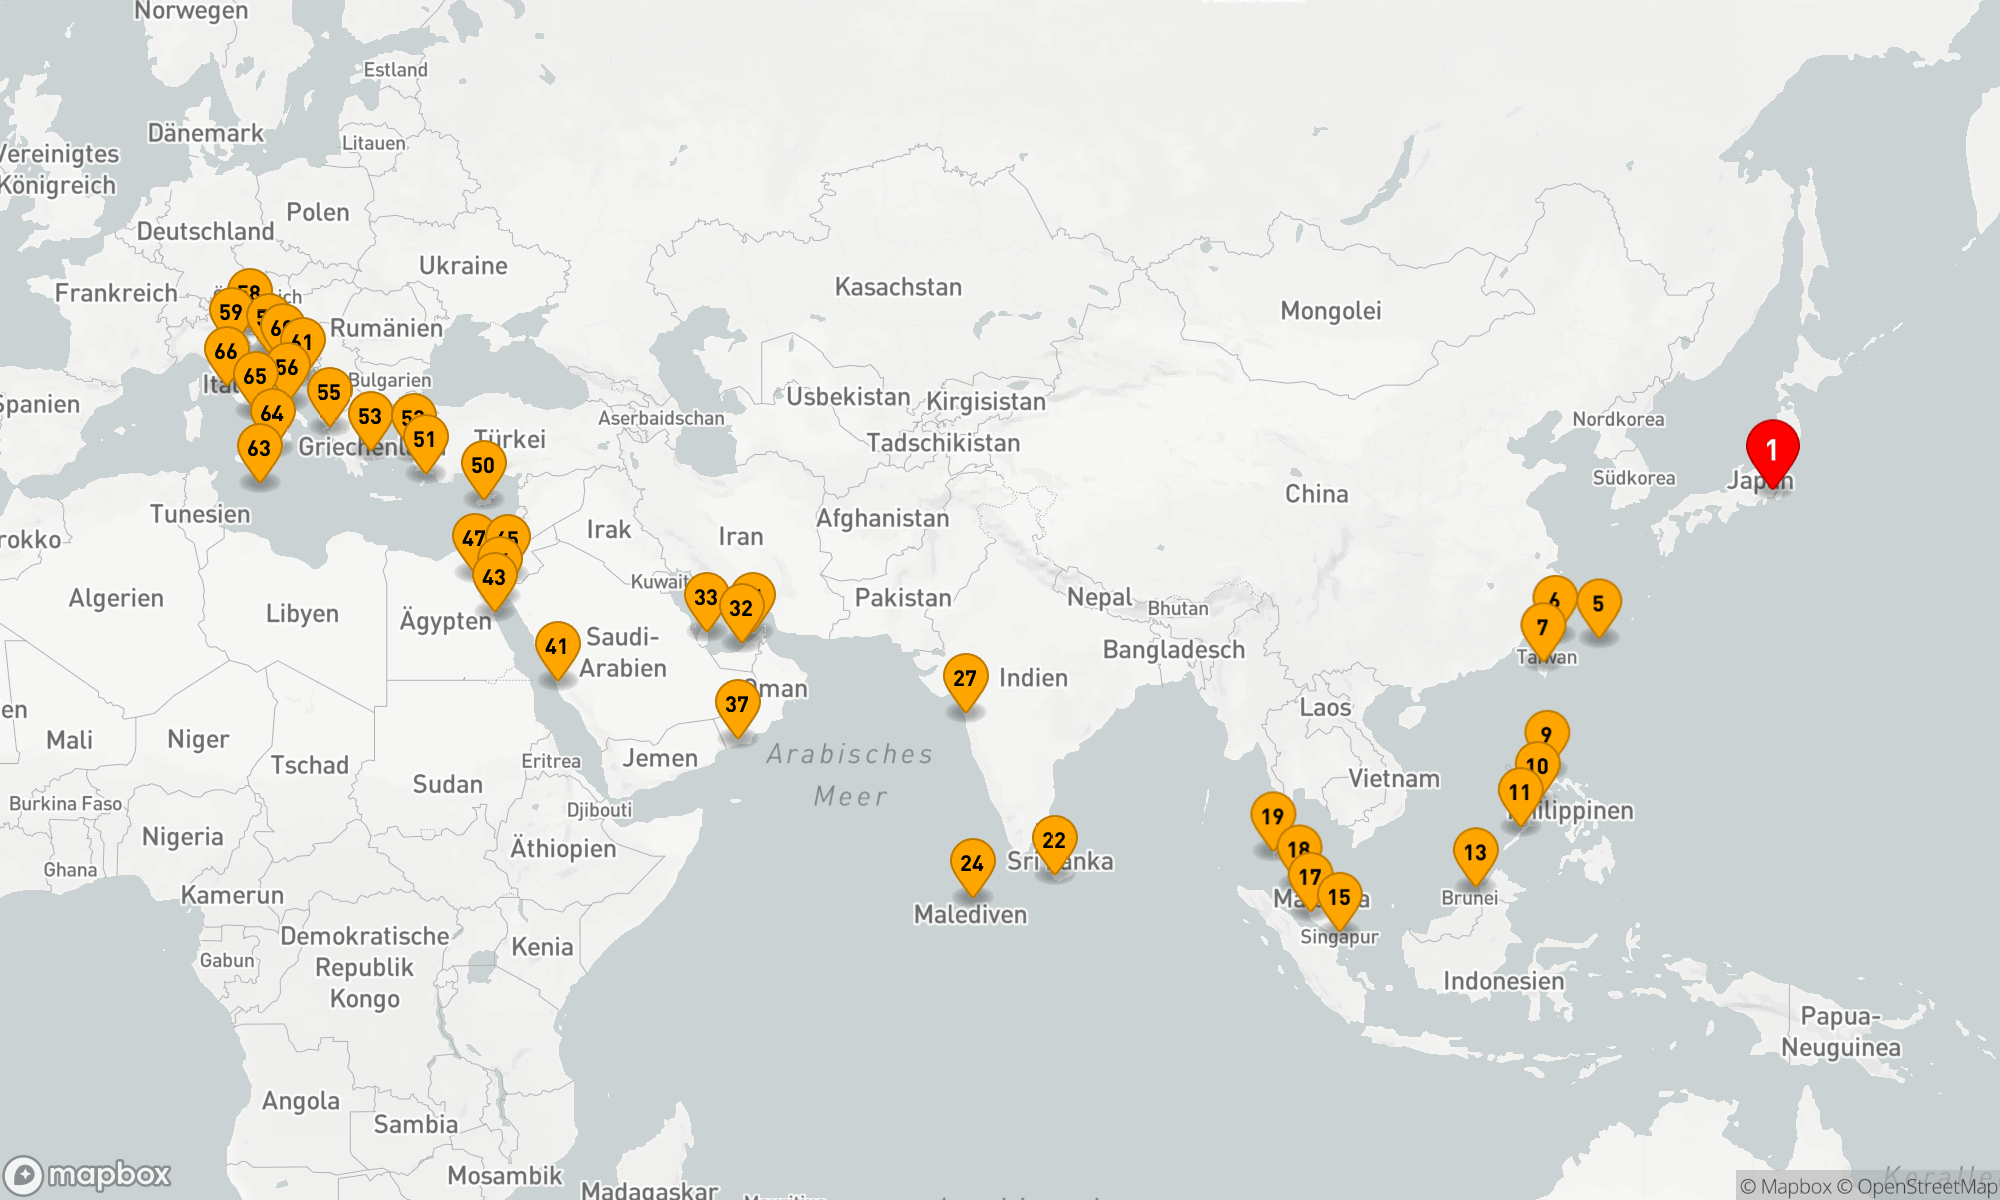Select map marker 22 on Sri Lanka
The width and height of the screenshot is (2000, 1200).
[x=1054, y=841]
